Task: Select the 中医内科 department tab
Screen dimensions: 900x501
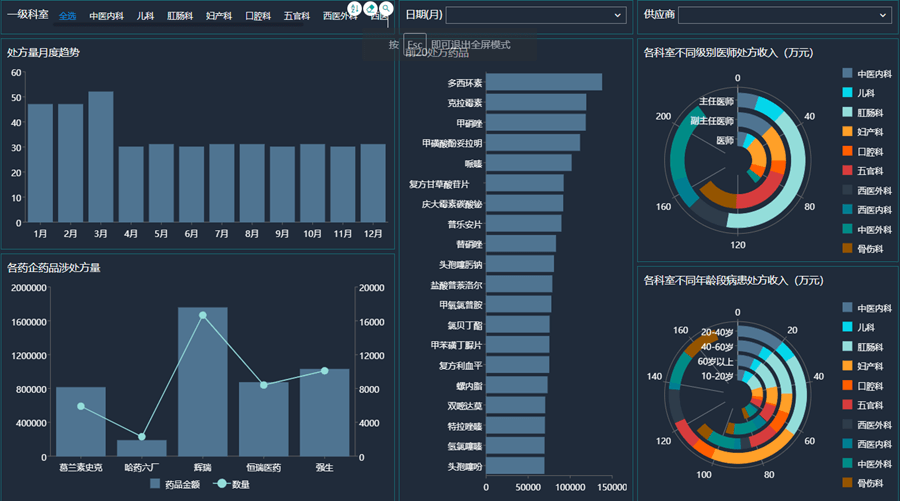Action: pos(106,16)
